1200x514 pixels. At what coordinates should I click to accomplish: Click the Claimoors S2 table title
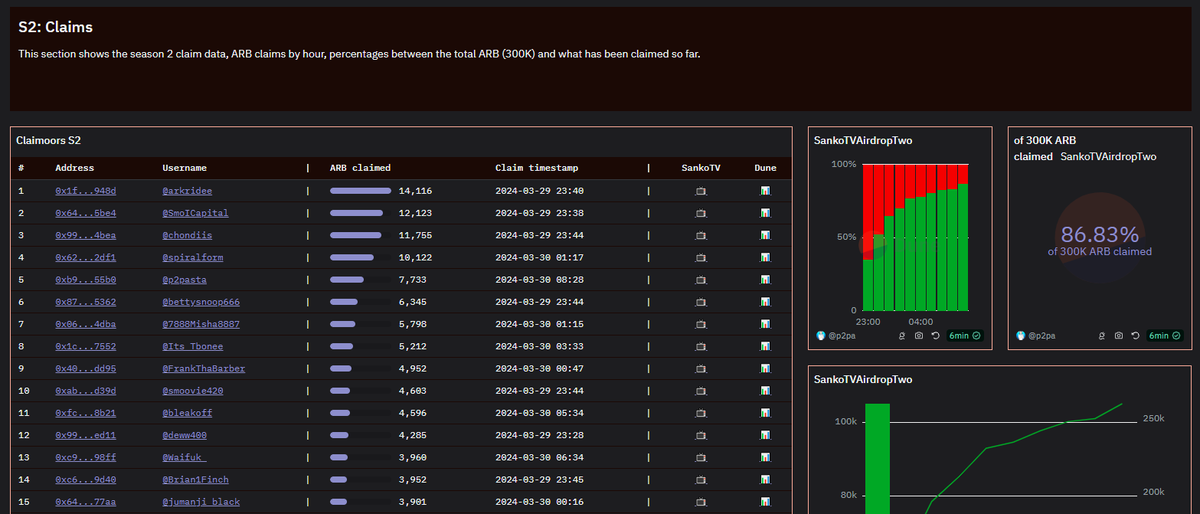point(49,141)
